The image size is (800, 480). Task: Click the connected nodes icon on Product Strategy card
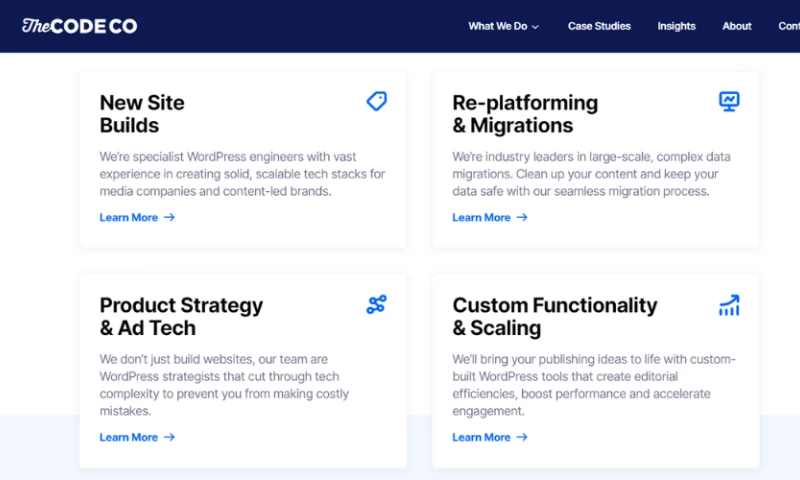coord(376,305)
